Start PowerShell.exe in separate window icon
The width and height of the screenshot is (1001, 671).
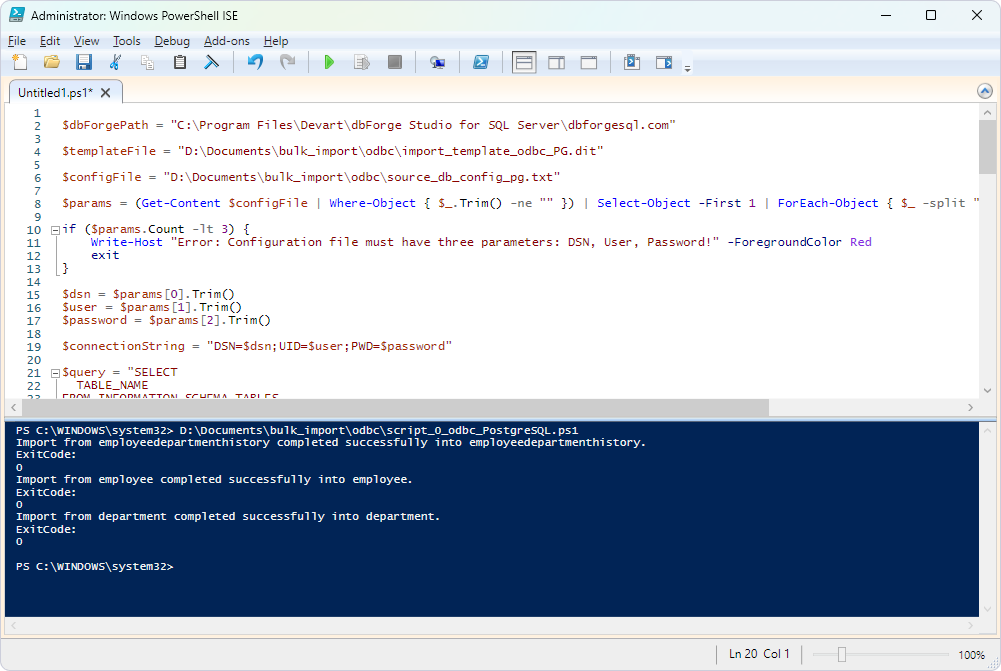point(481,62)
